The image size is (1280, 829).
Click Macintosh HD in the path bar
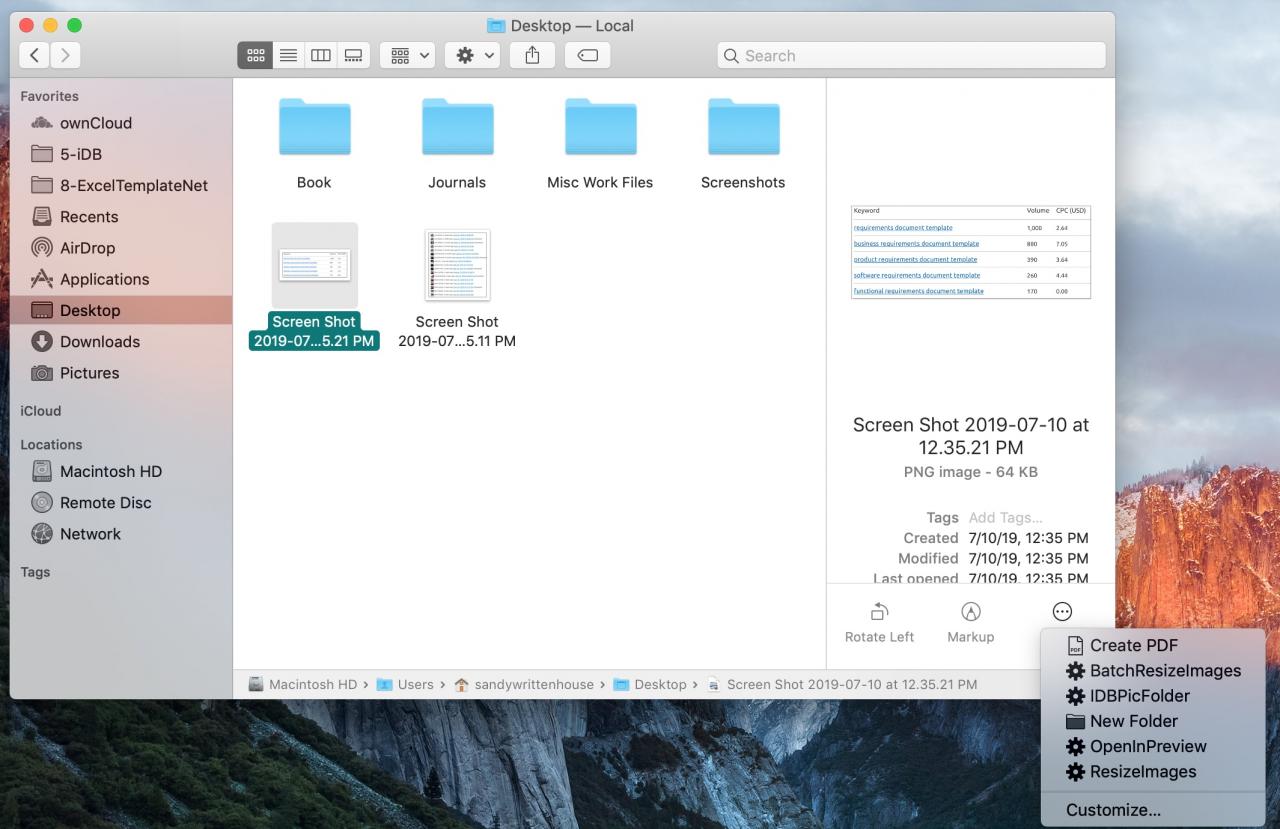point(303,684)
